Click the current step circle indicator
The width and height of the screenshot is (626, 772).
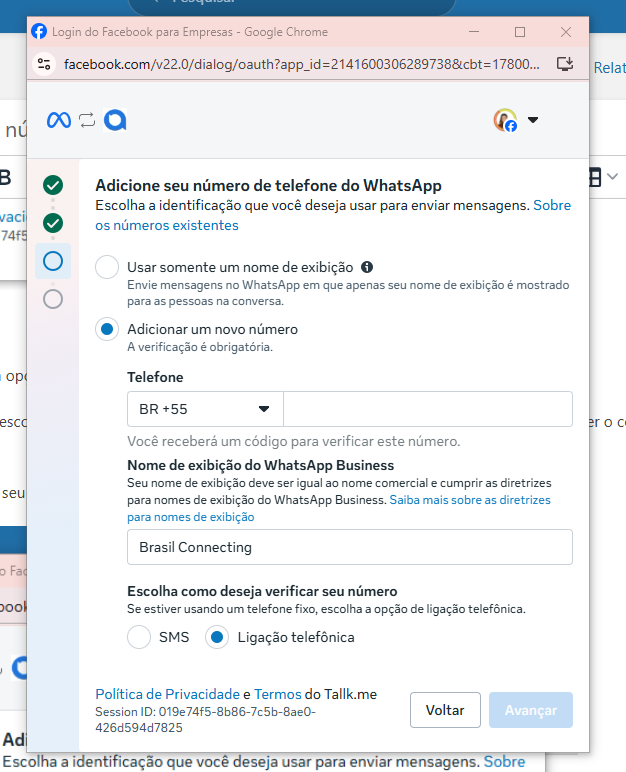coord(53,261)
